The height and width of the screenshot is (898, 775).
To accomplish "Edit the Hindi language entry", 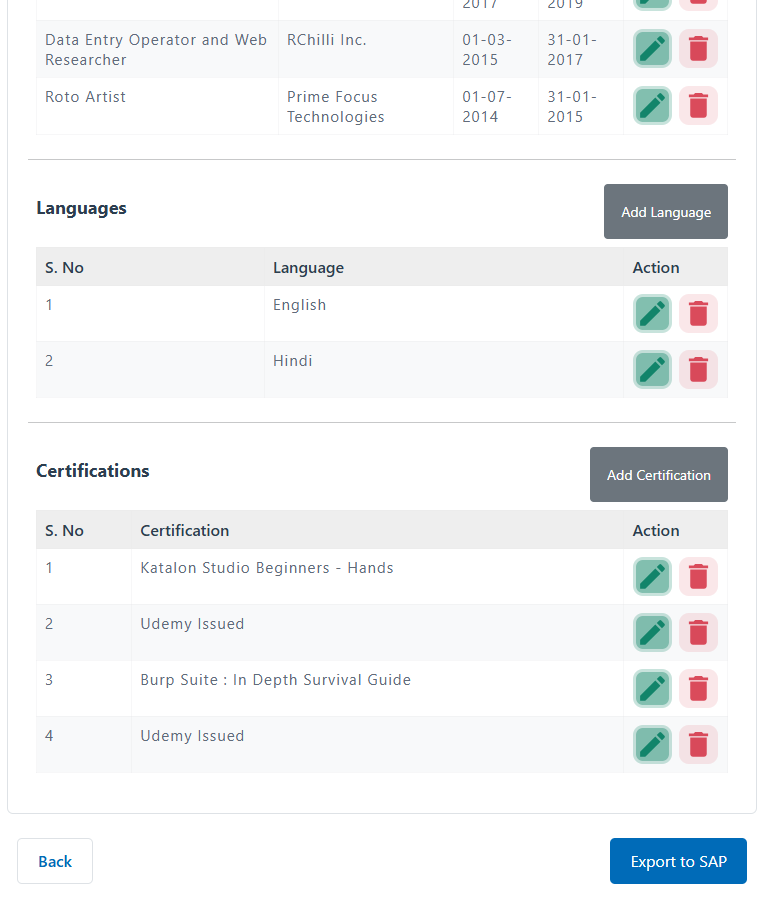I will click(652, 370).
